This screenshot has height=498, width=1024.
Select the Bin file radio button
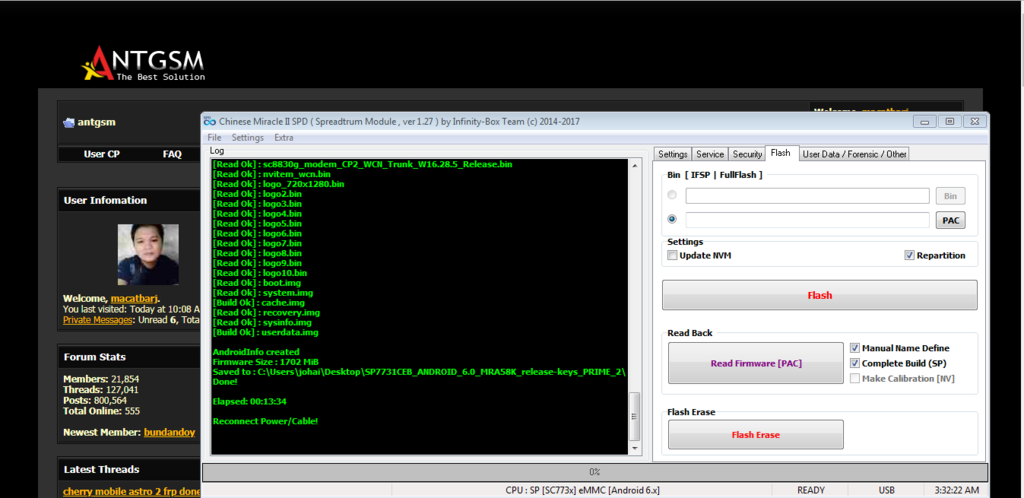point(672,195)
